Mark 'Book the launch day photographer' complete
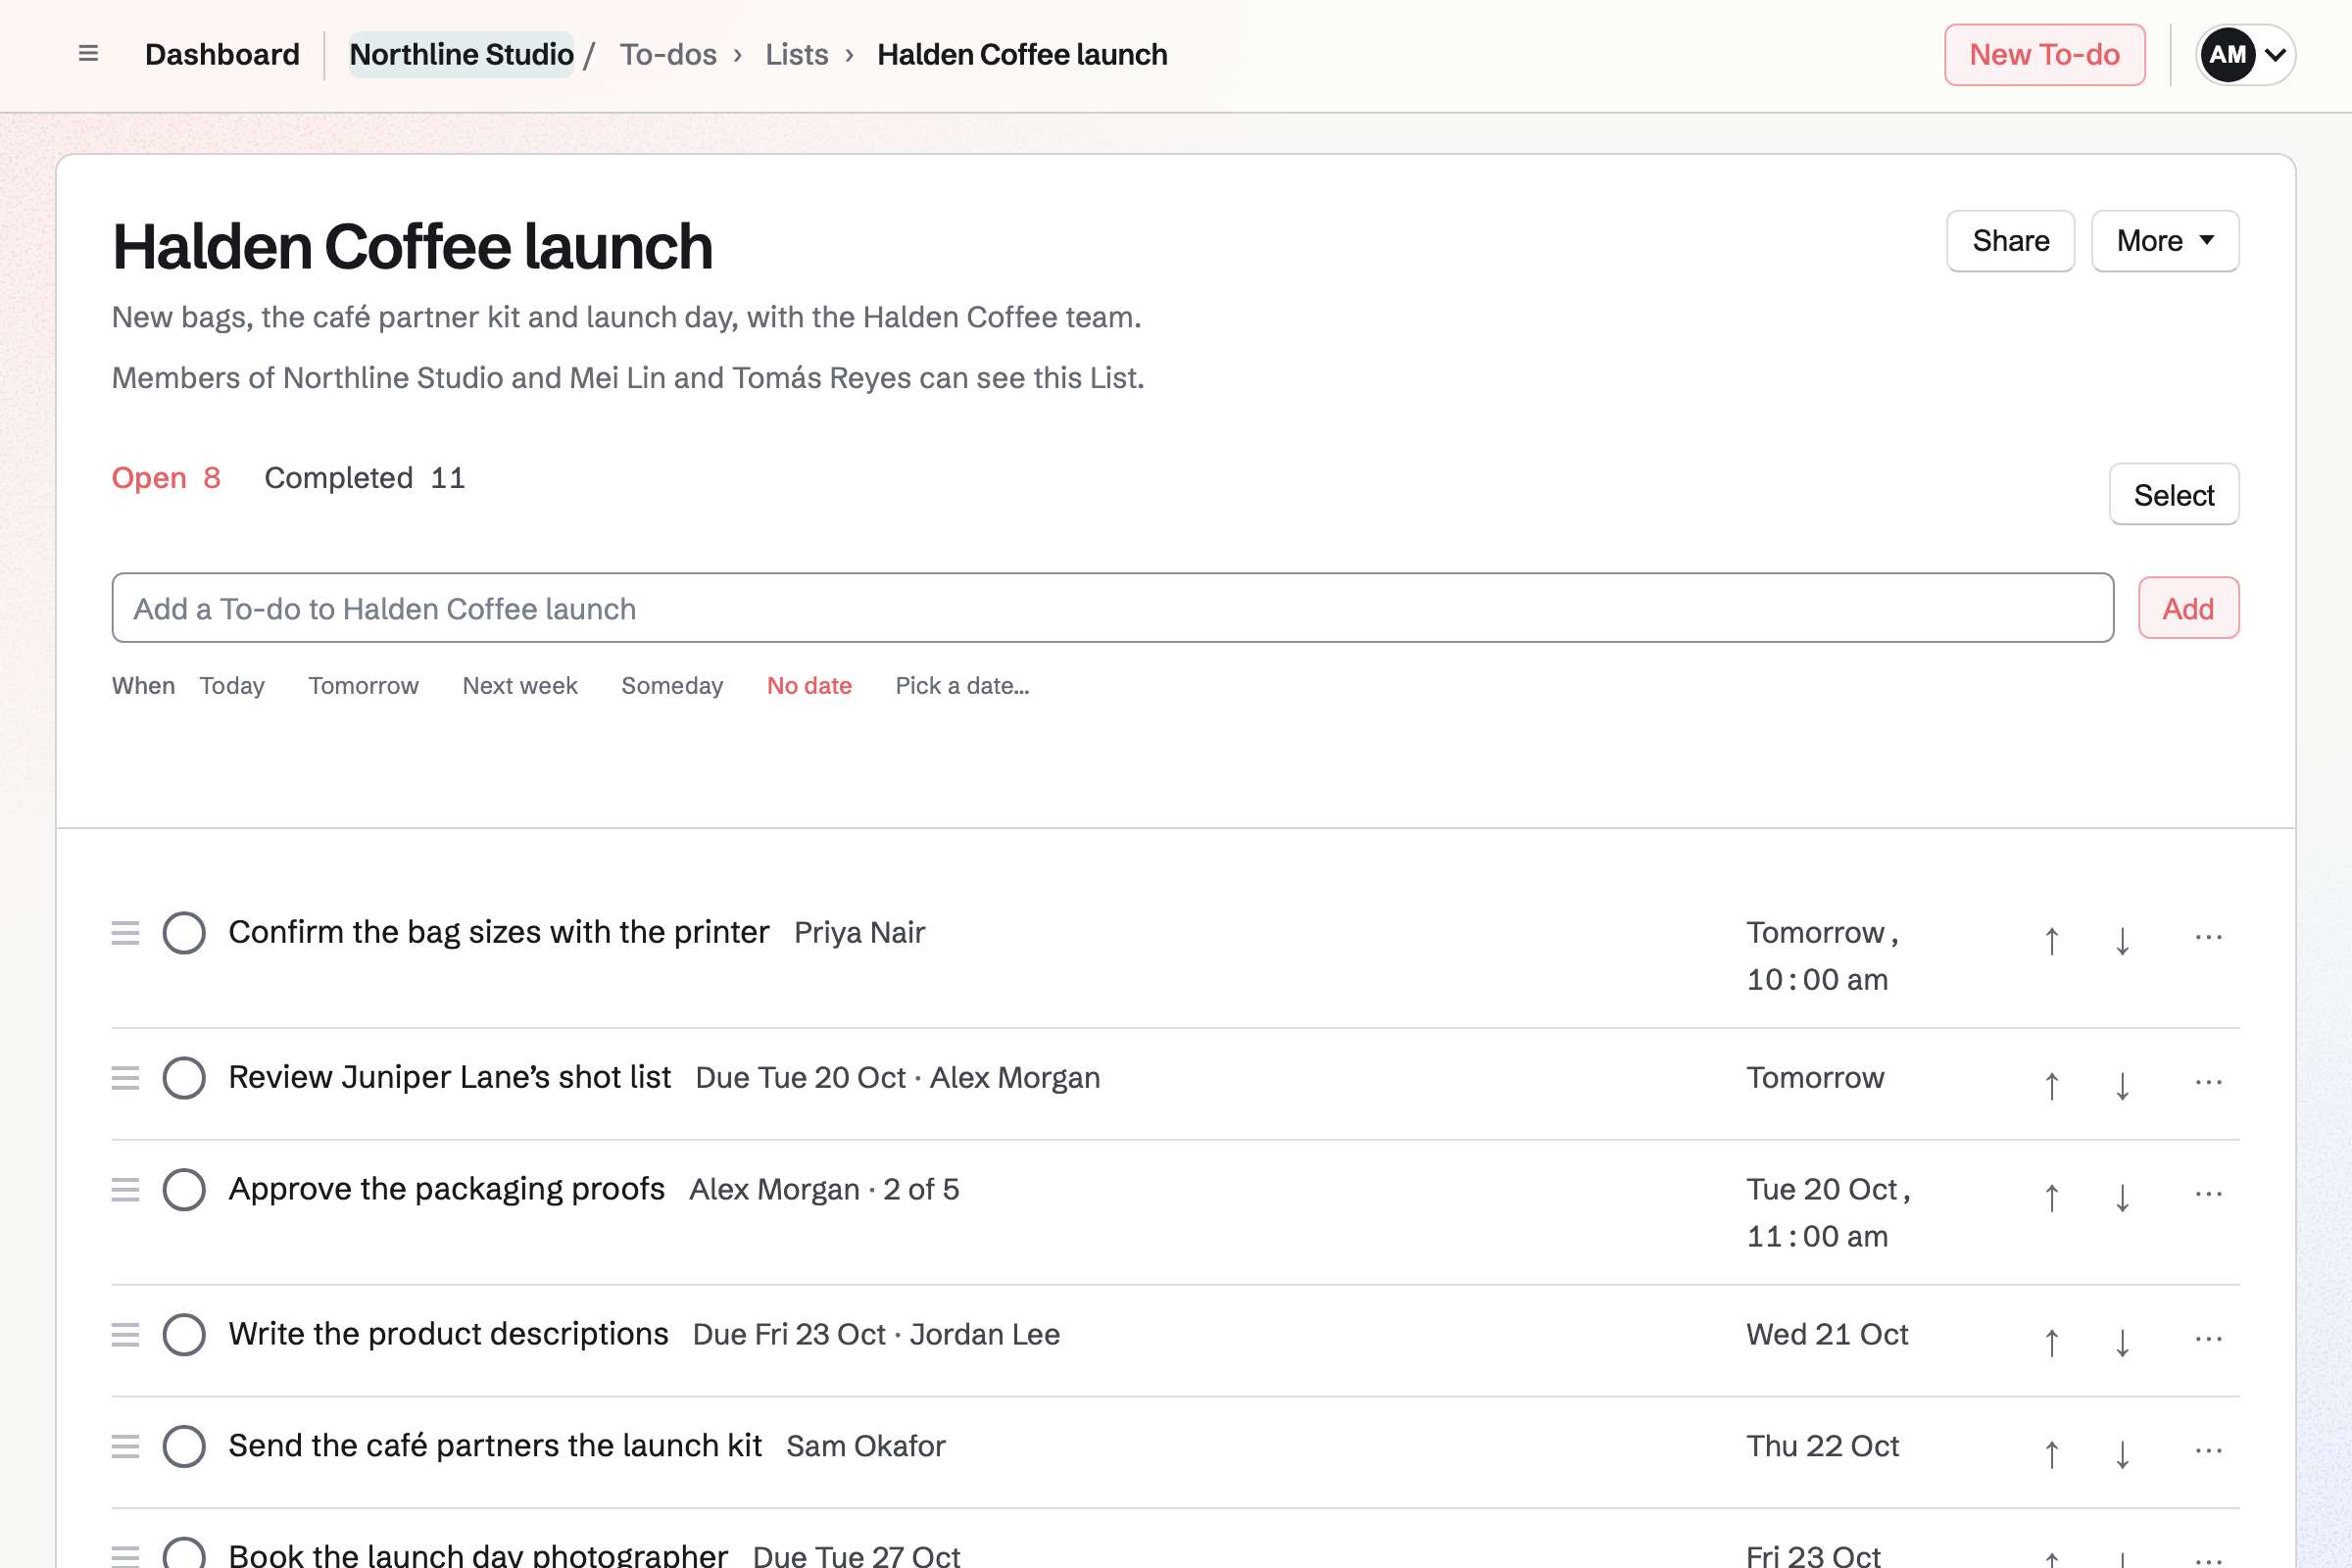This screenshot has width=2352, height=1568. click(184, 1553)
